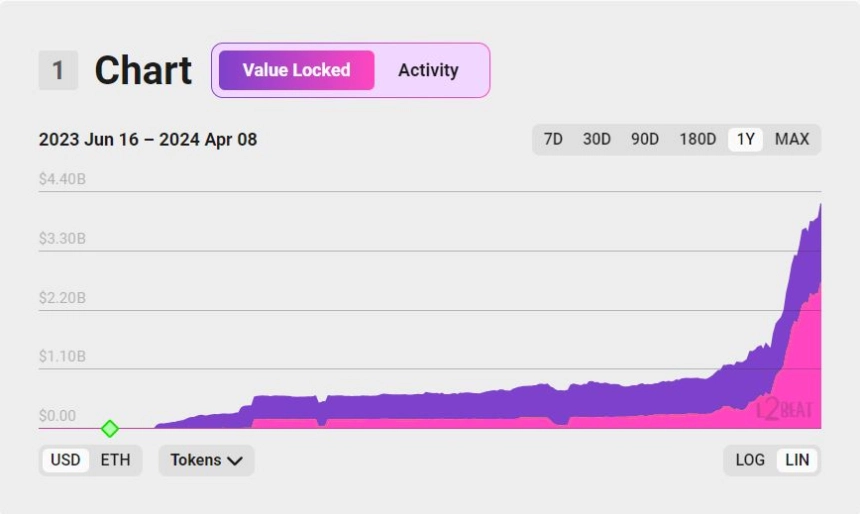The image size is (860, 514).
Task: Click the section number 1 badge
Action: click(x=58, y=71)
